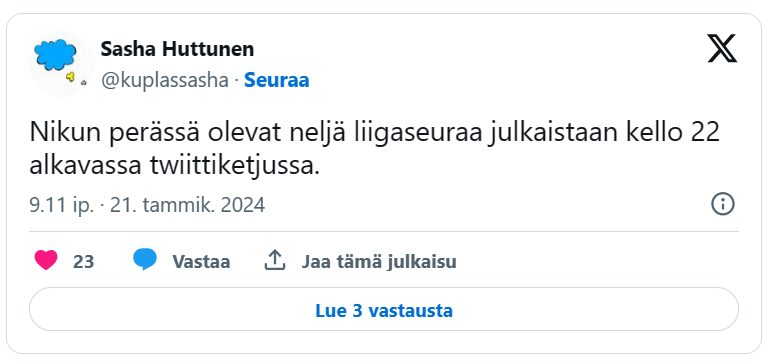This screenshot has width=769, height=363.
Task: Open the blue cloud profile avatar
Action: point(62,64)
